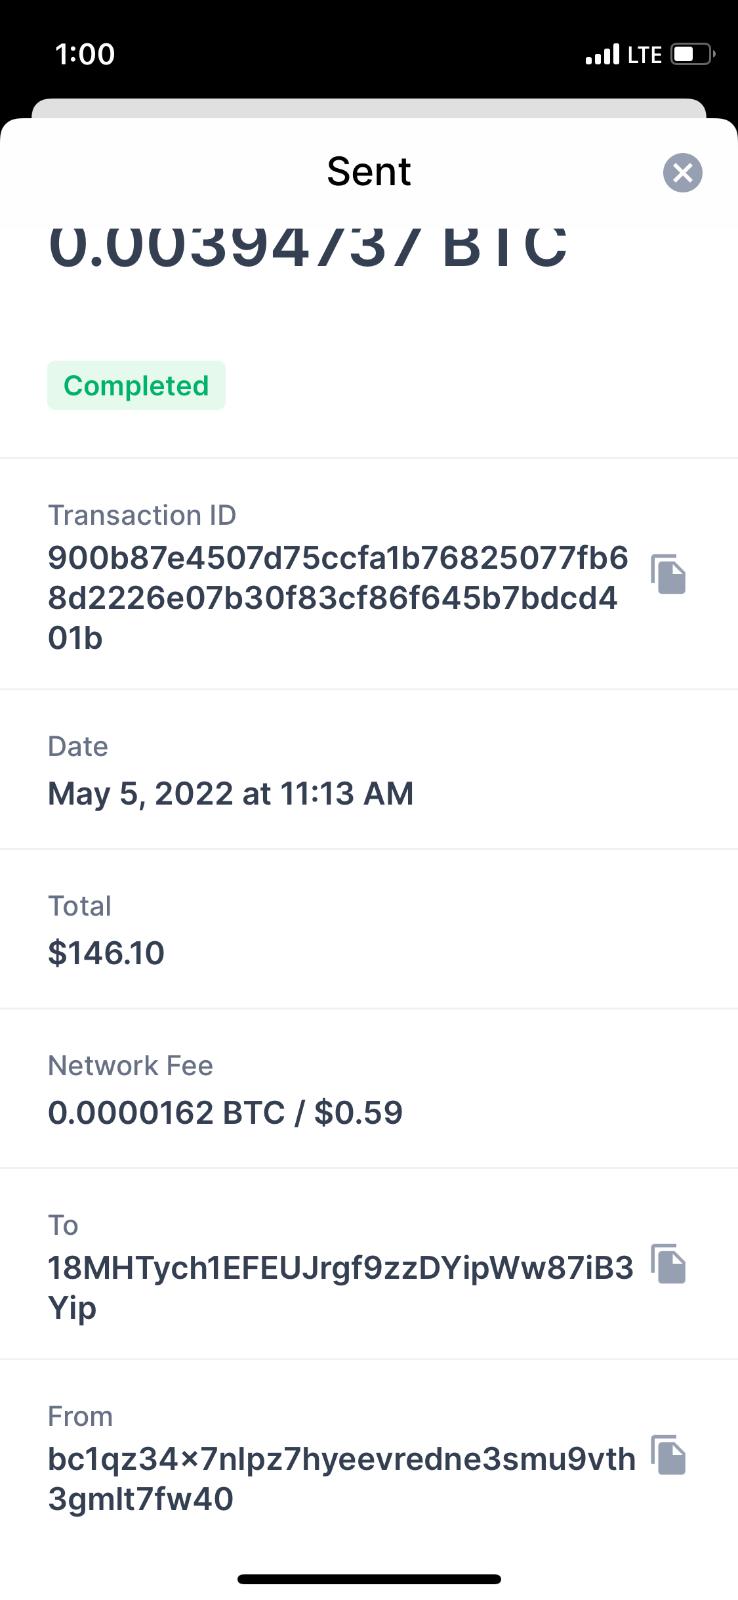
Task: Tap the Sent sheet title
Action: (369, 172)
